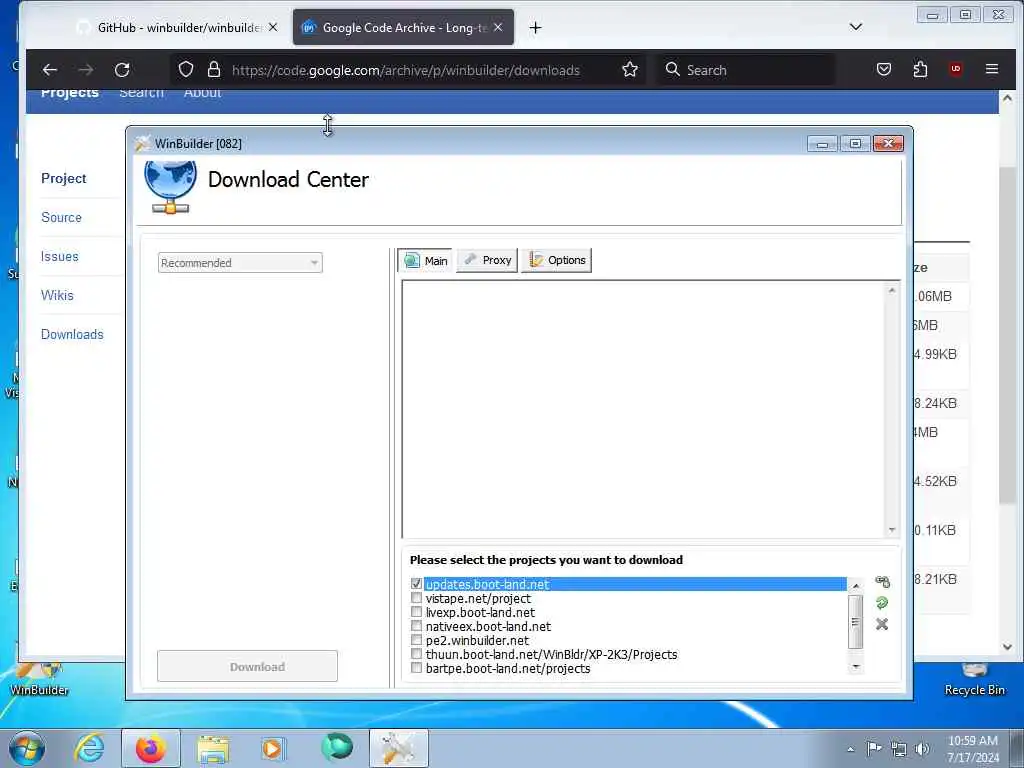Click Projects in Google Code header
1024x768 pixels.
click(69, 93)
